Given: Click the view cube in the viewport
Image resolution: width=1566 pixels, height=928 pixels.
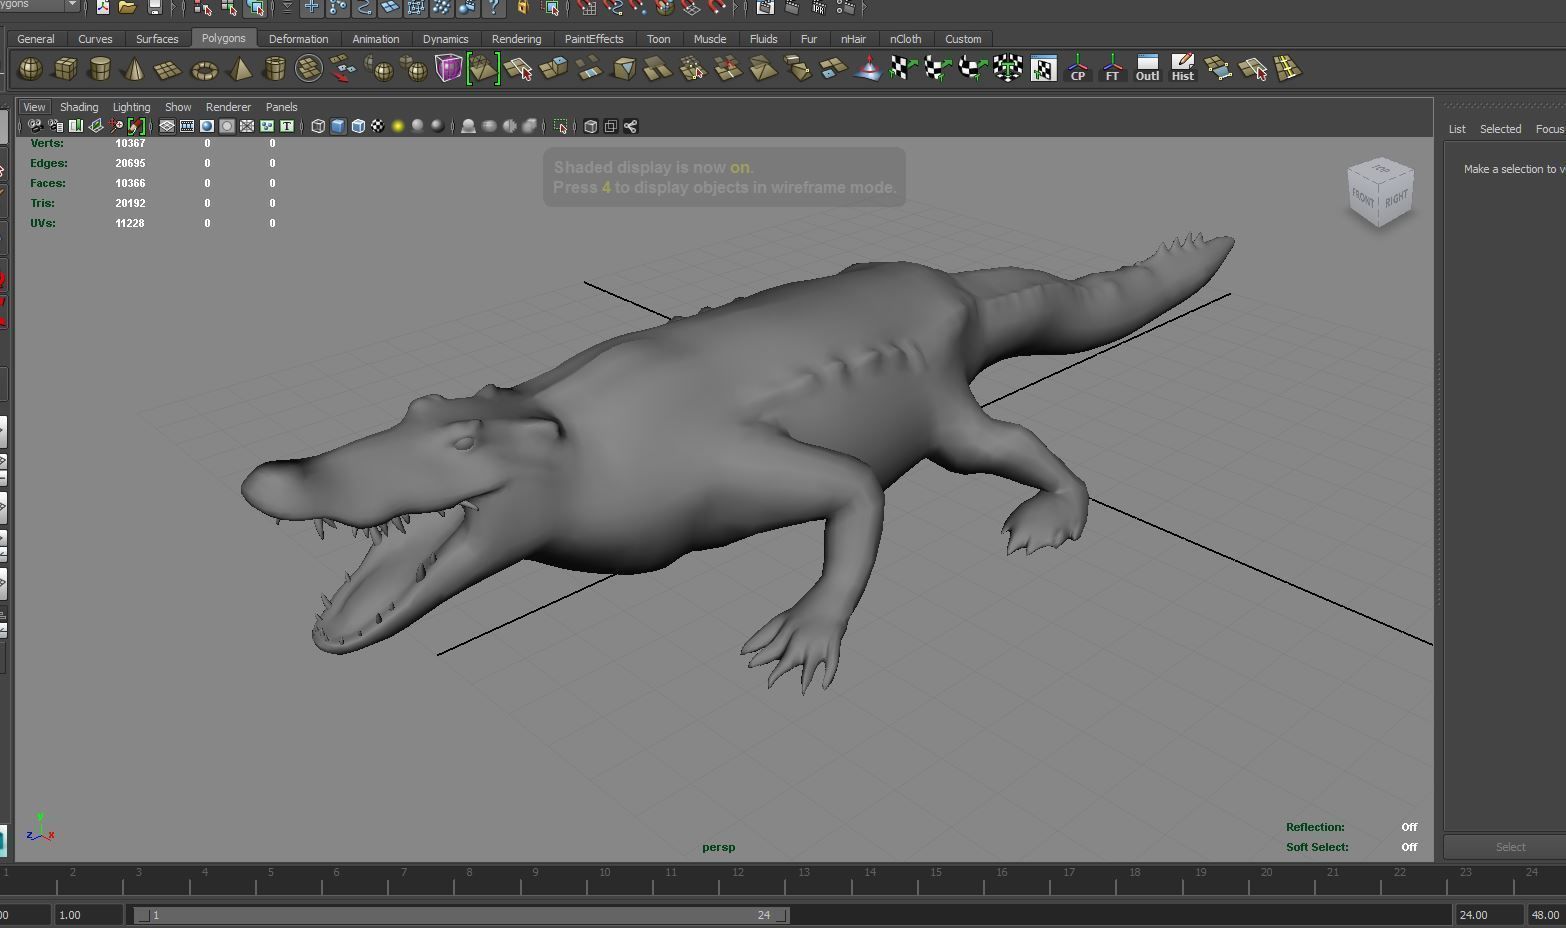Looking at the screenshot, I should [x=1380, y=192].
